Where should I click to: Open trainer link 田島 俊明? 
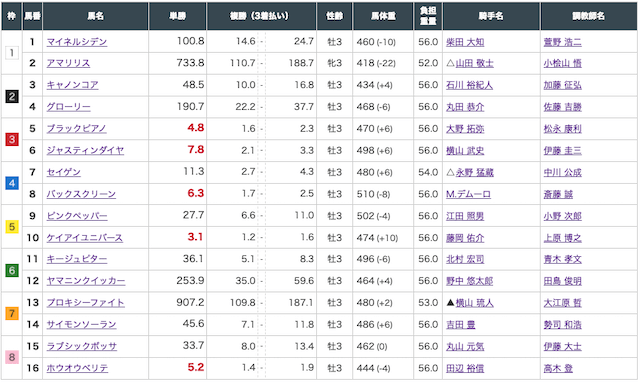click(562, 281)
